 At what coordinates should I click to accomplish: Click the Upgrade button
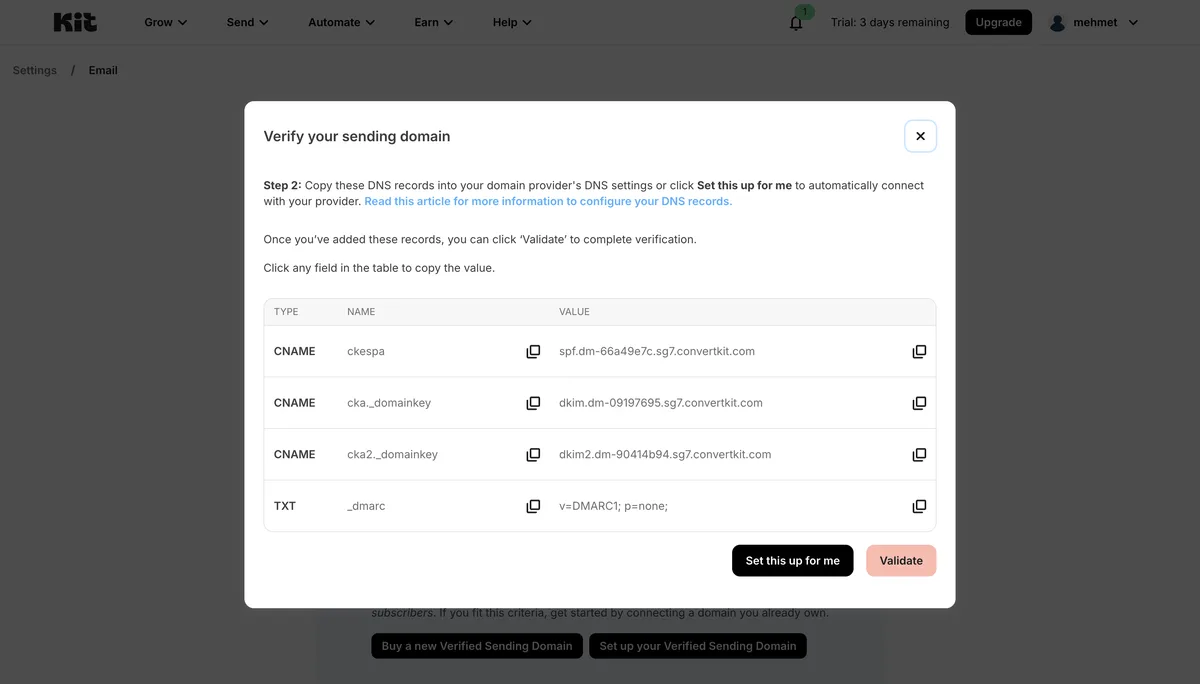pos(998,22)
